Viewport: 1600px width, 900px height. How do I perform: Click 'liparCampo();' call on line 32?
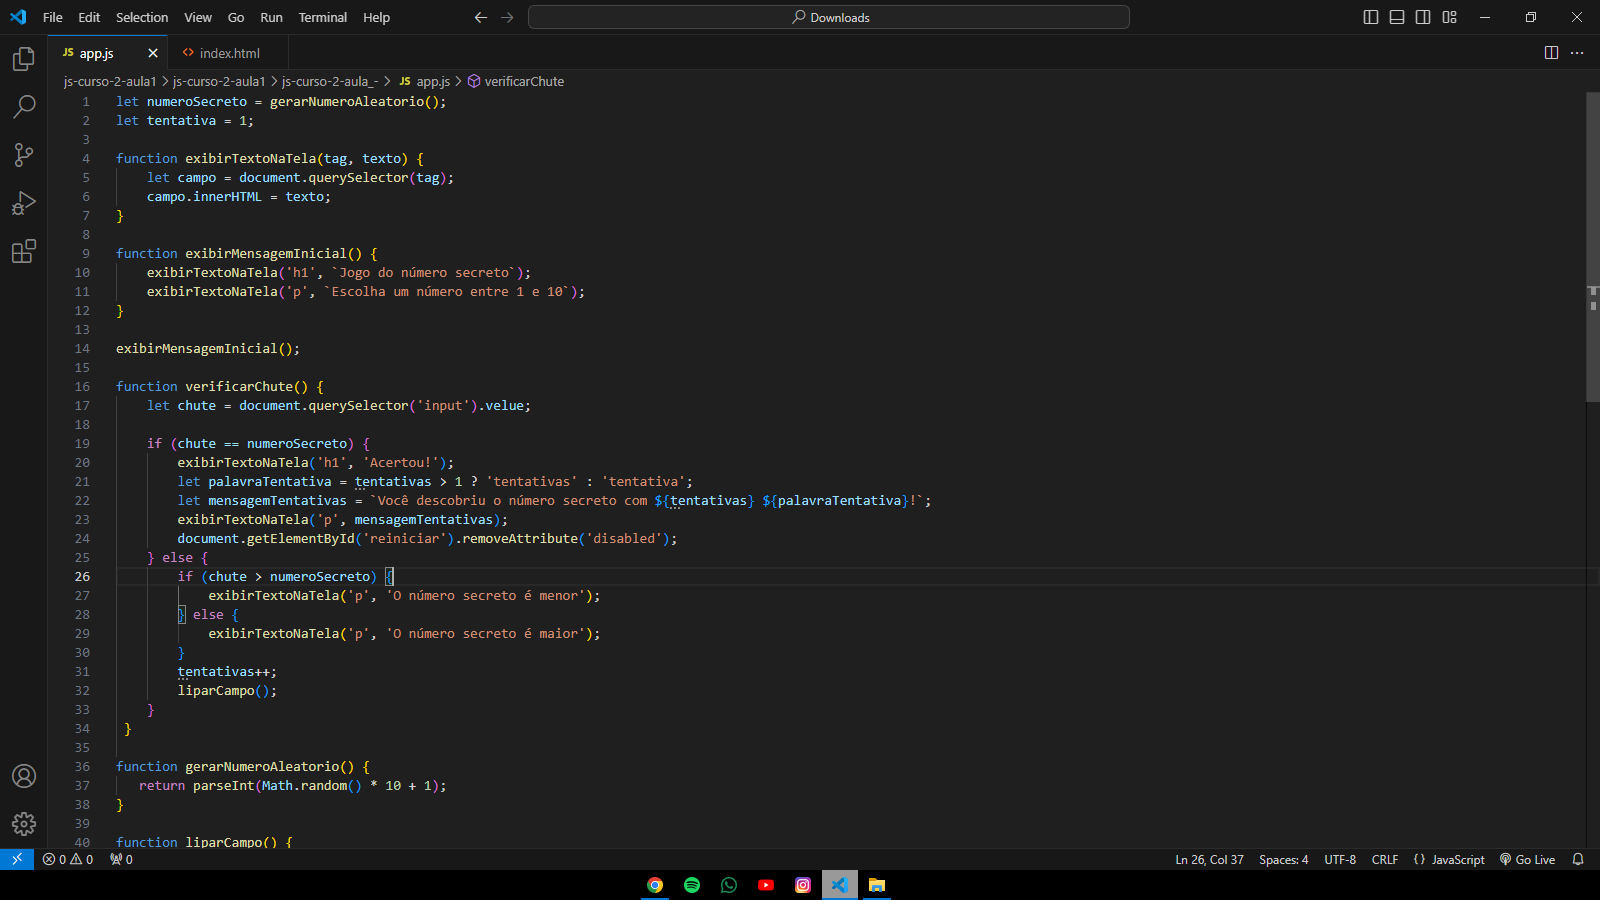pyautogui.click(x=227, y=690)
